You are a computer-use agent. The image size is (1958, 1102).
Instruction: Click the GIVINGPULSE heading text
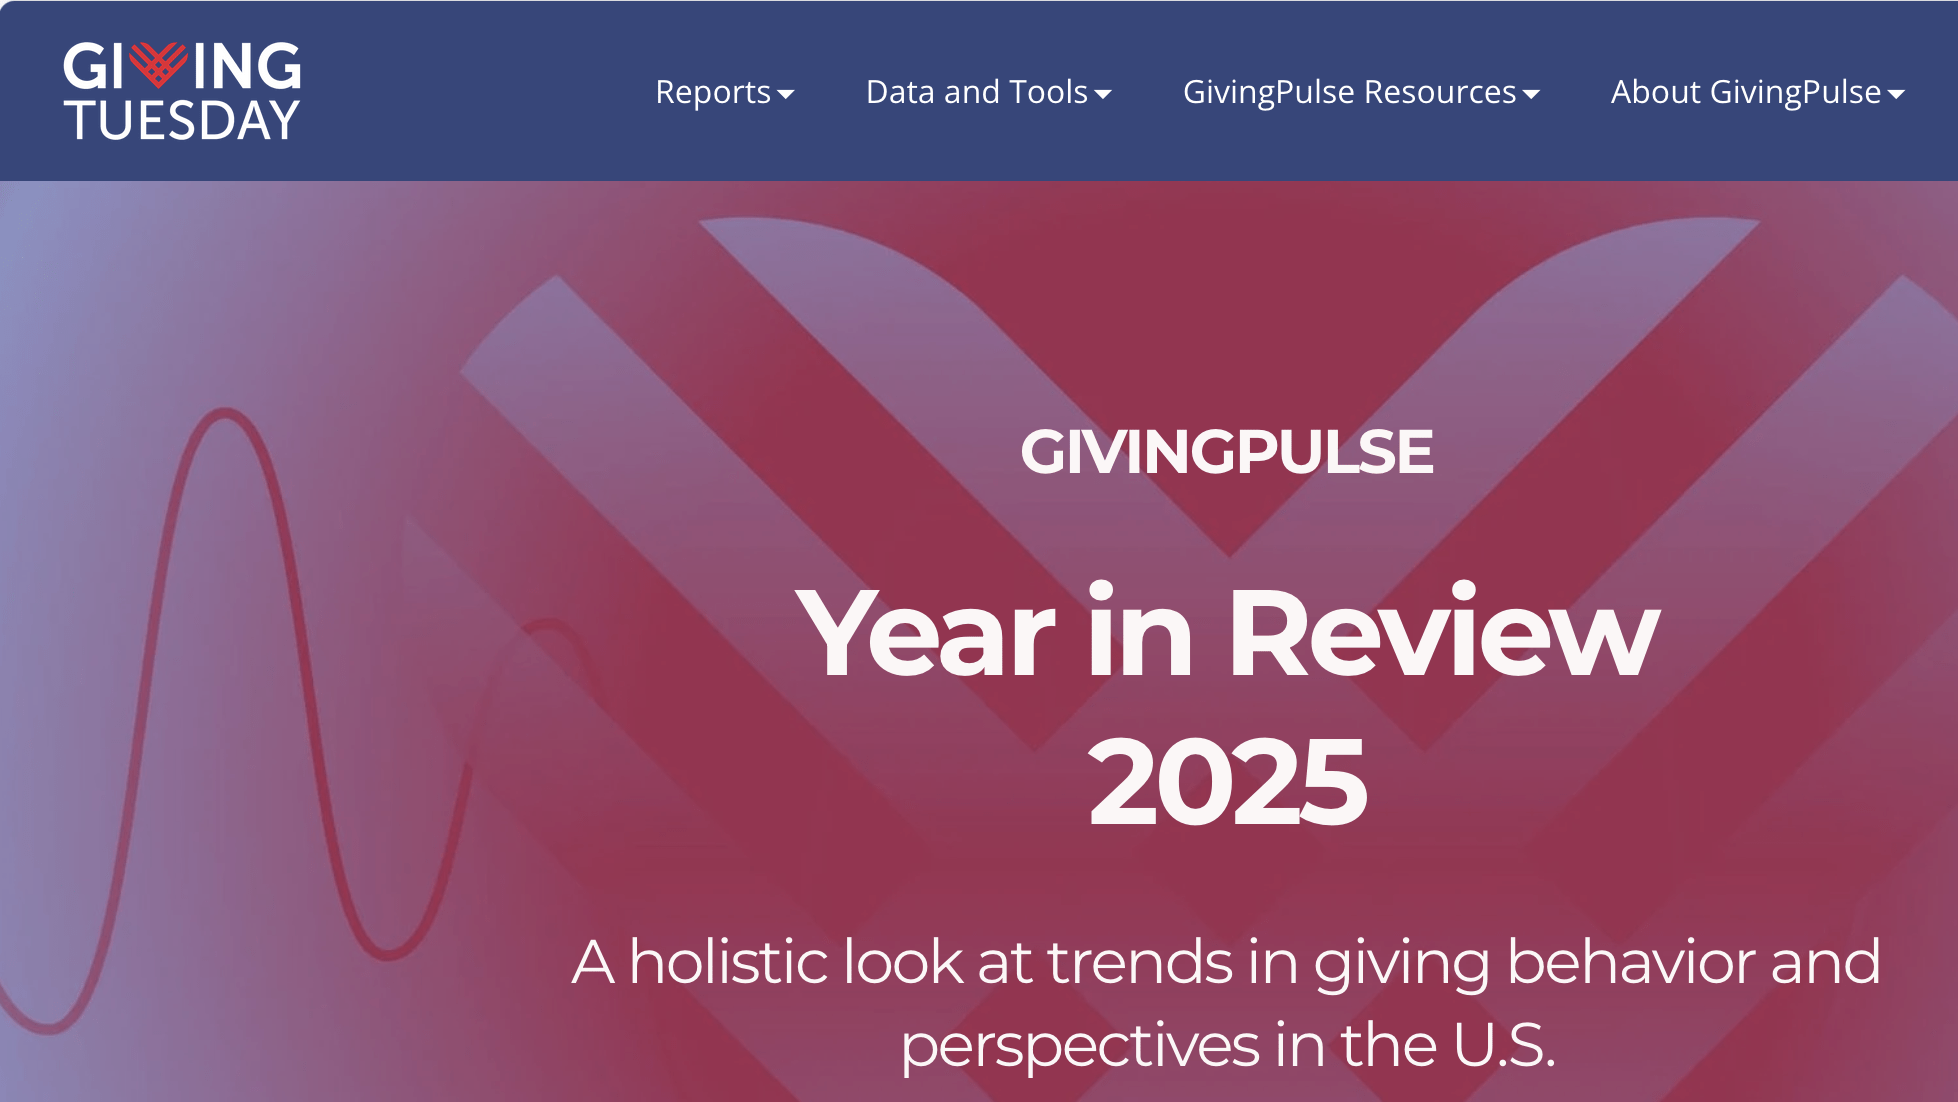[1226, 452]
